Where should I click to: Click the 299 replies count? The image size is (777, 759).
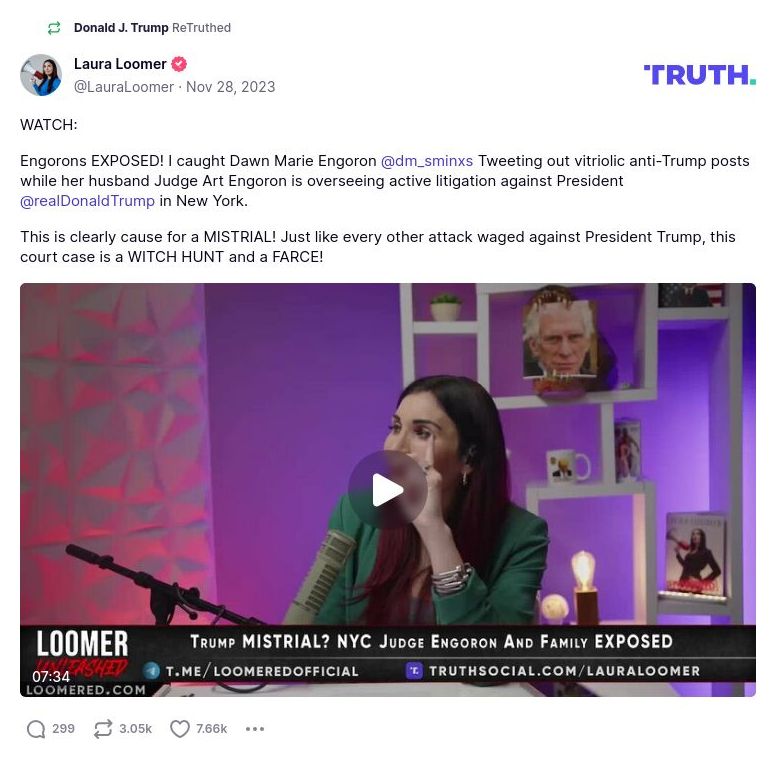(x=63, y=729)
